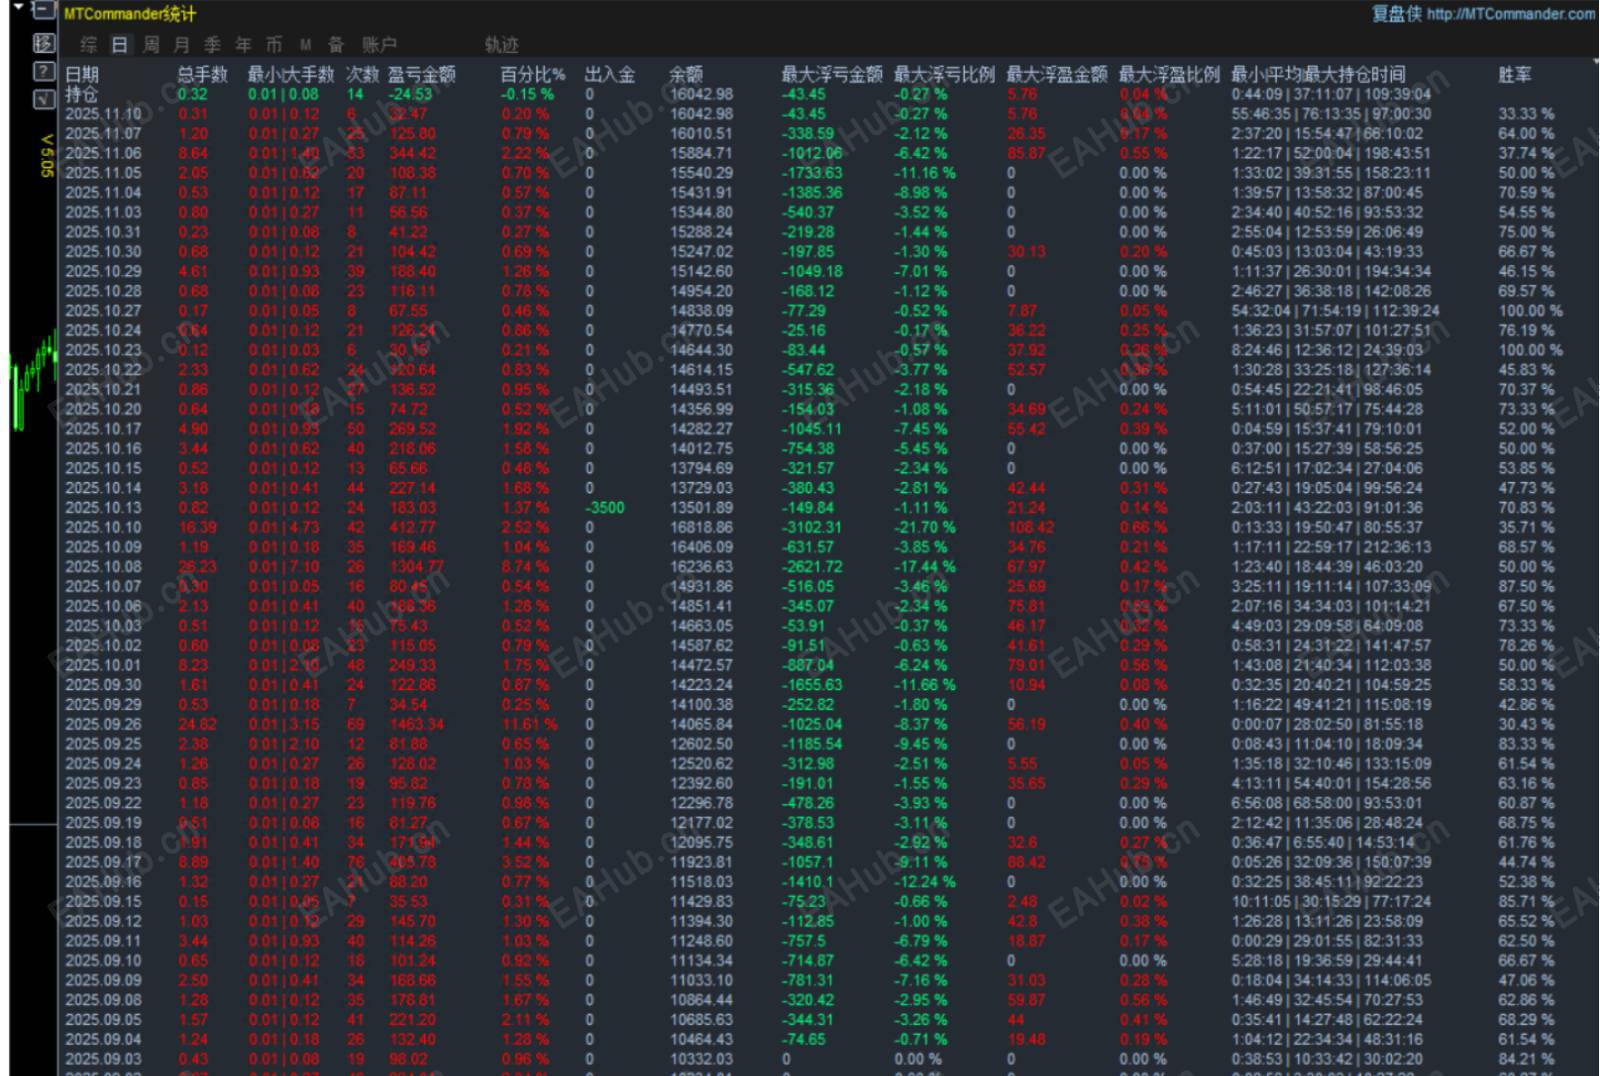Select the 2025.10.01 date row

pos(104,665)
